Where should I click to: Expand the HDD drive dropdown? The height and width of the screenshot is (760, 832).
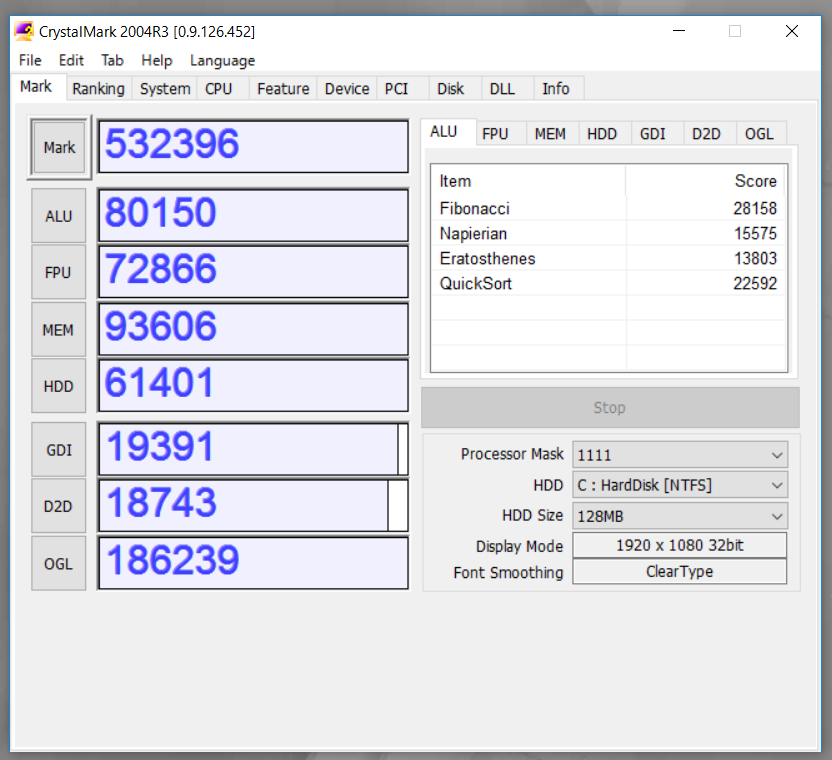click(x=680, y=485)
